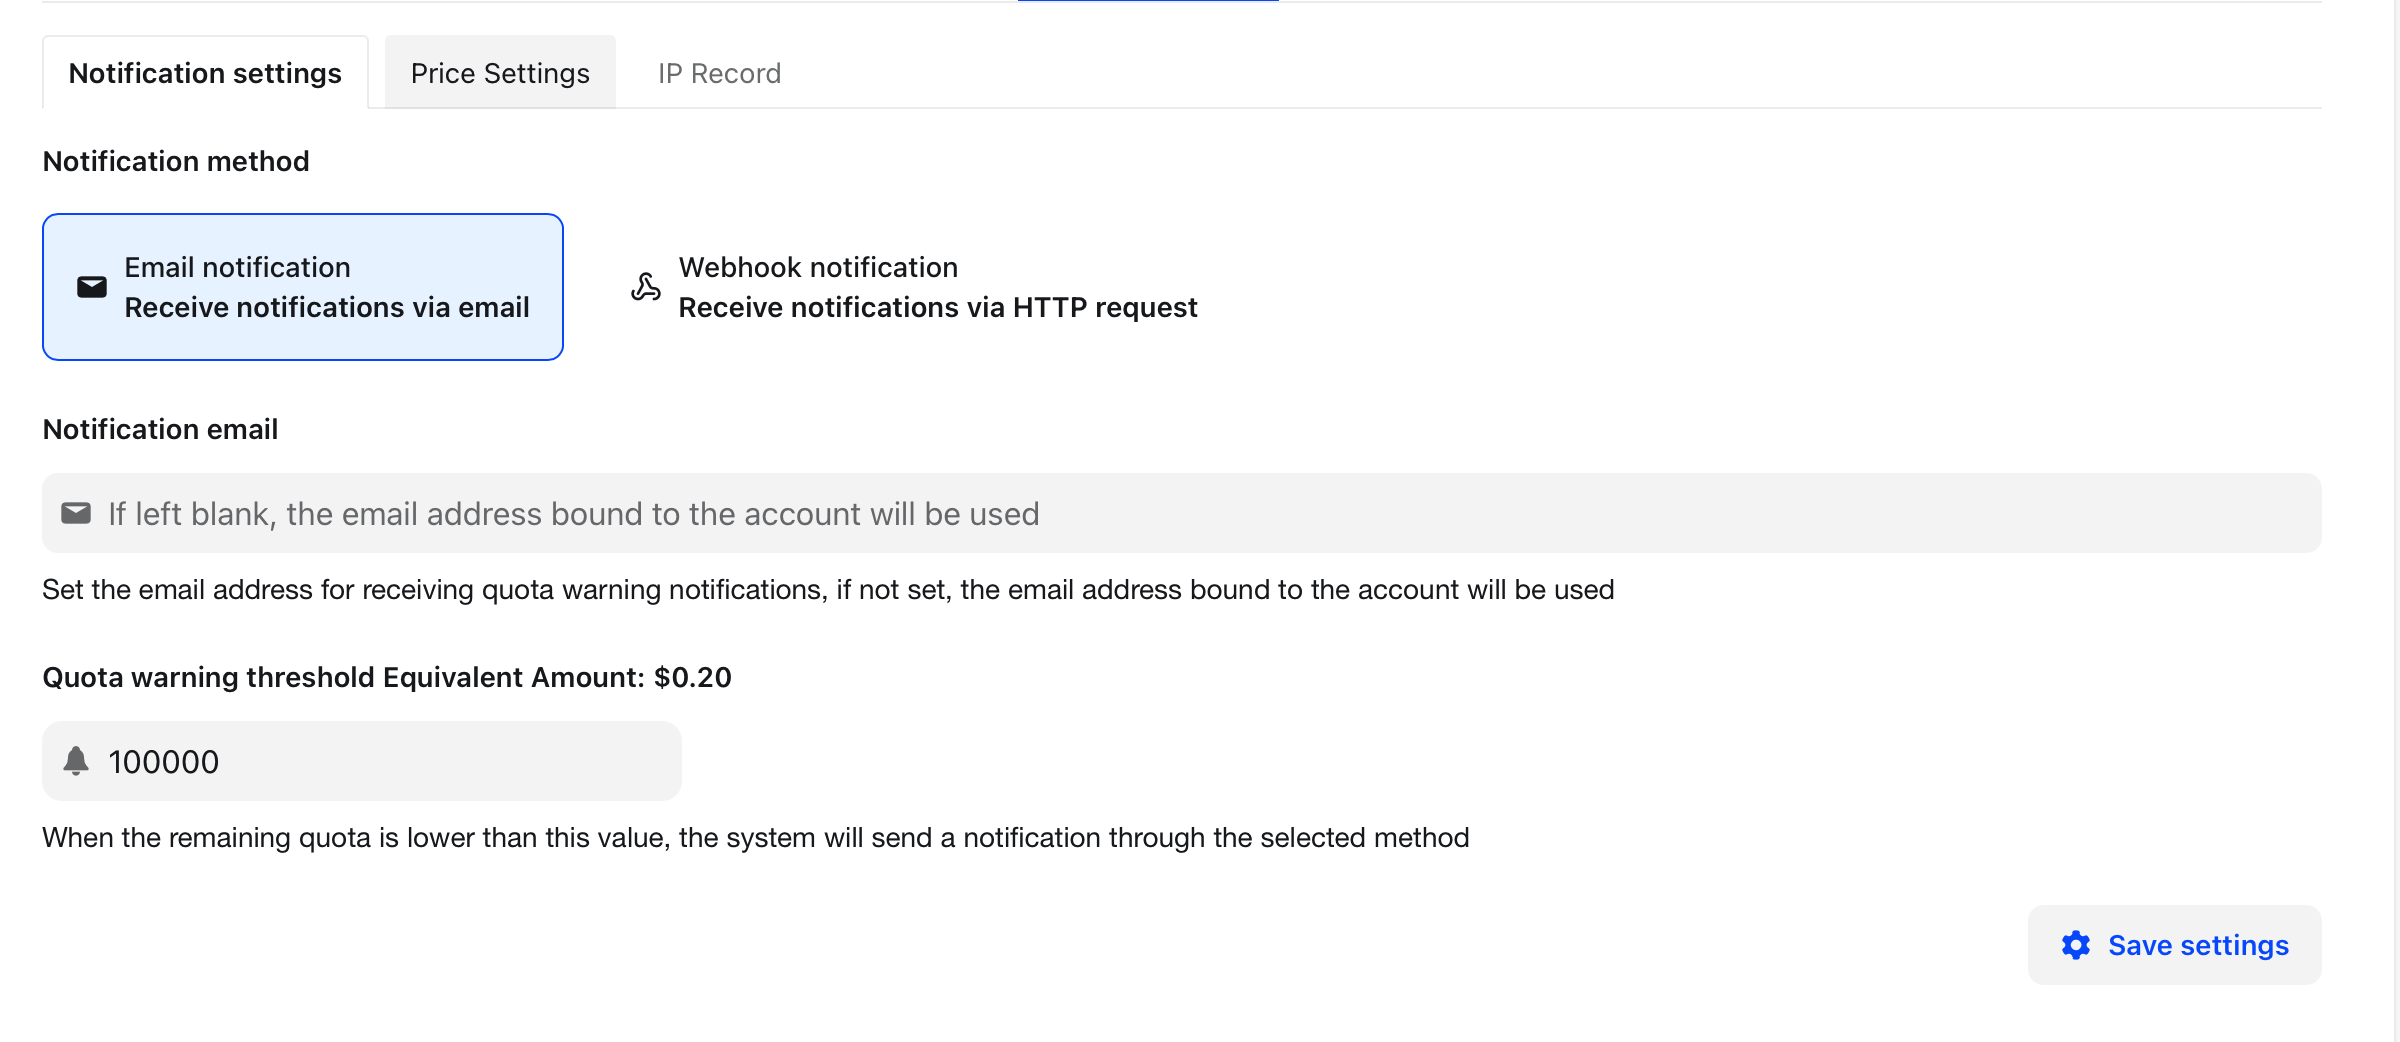Click the webhook icon beside Webhook notification
The image size is (2400, 1042).
[x=646, y=287]
